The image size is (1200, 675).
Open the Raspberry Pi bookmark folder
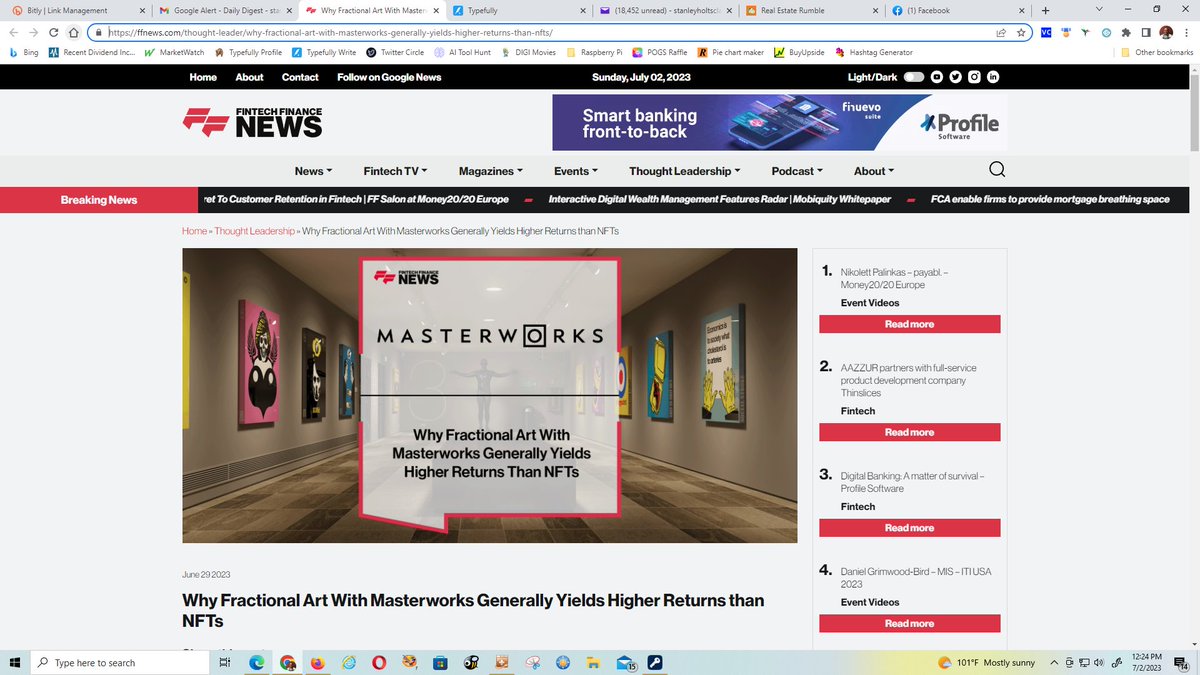point(594,52)
